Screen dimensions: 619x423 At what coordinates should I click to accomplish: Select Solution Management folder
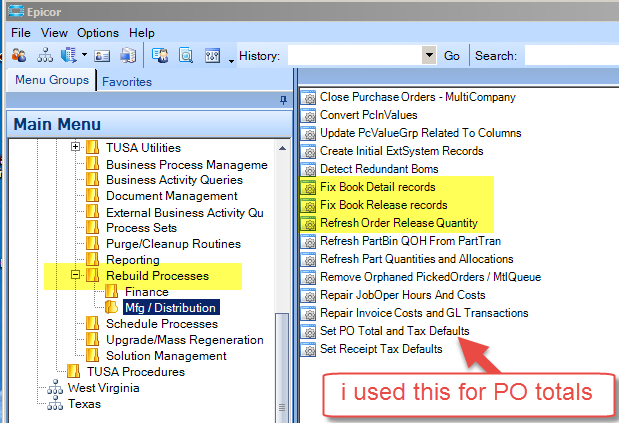click(x=166, y=356)
